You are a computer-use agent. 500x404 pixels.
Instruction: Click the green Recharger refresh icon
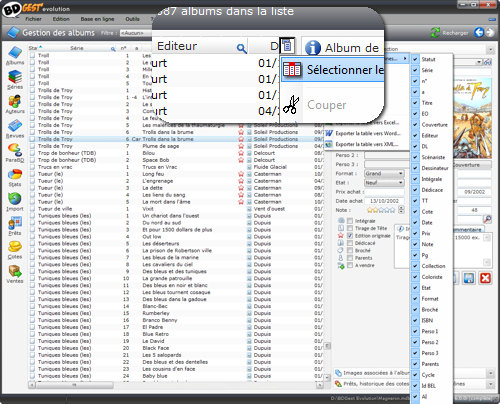(x=435, y=32)
